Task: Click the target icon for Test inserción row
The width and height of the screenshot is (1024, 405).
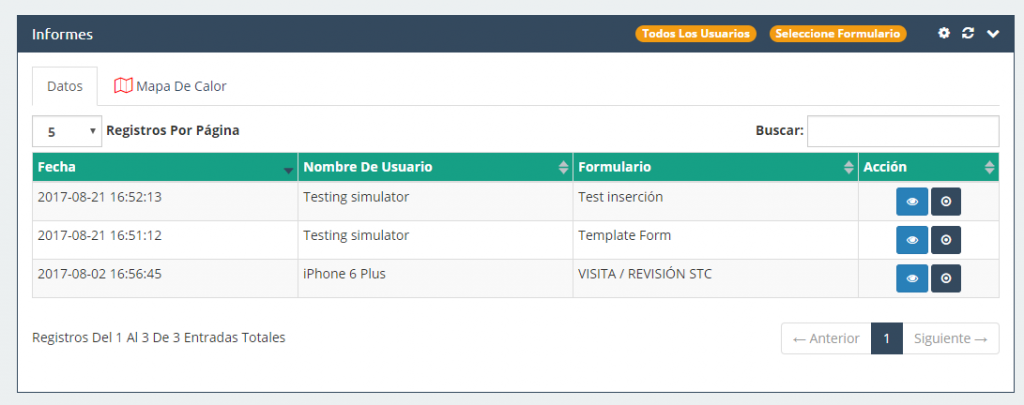Action: pos(946,202)
